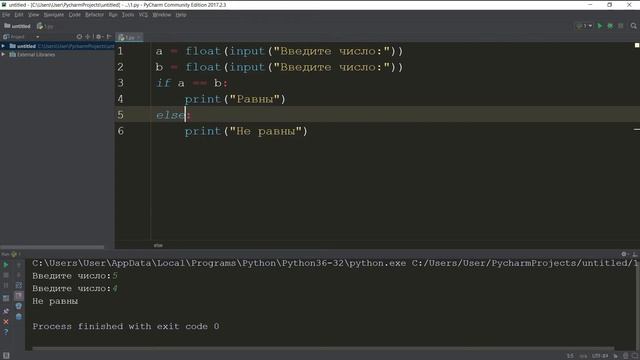Open the Edit menu
Screen dimensions: 640x360
coord(19,15)
